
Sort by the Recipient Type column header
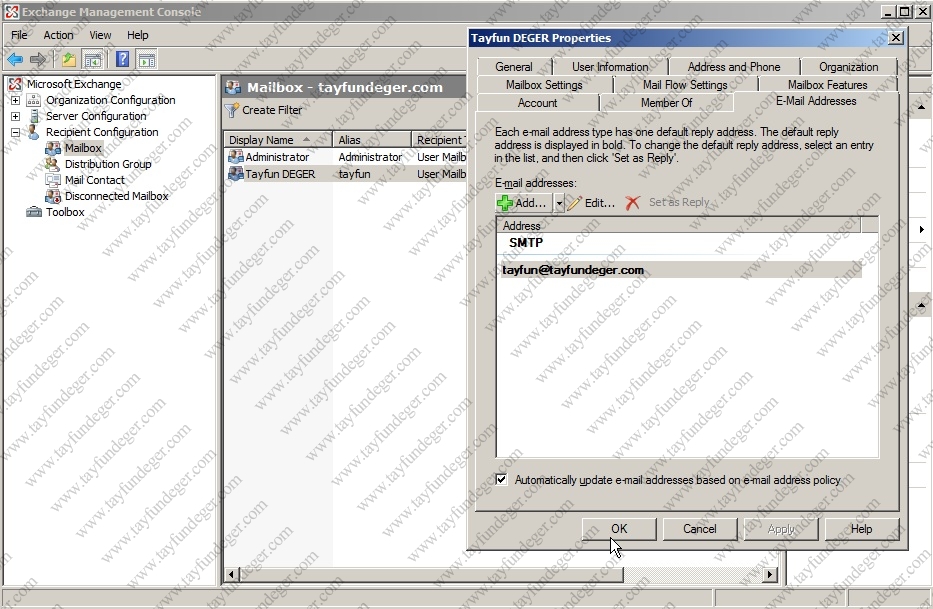(x=439, y=140)
